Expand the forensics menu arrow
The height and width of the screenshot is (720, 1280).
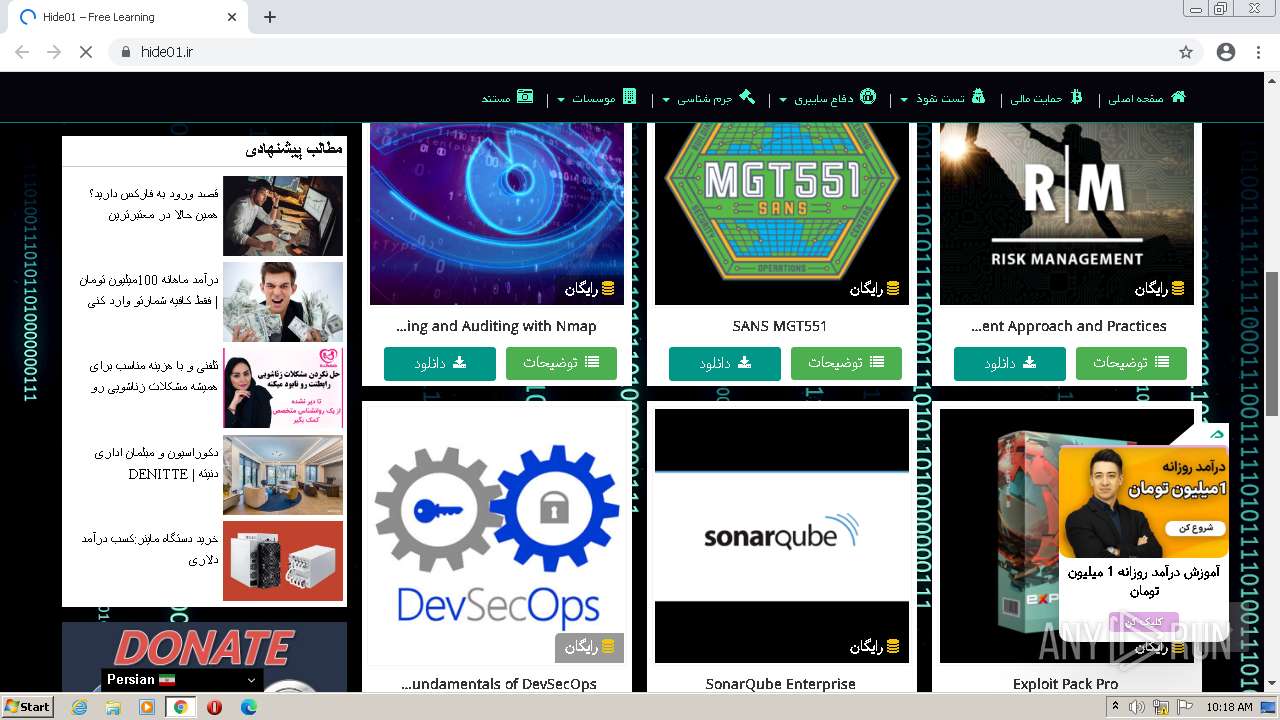[666, 99]
